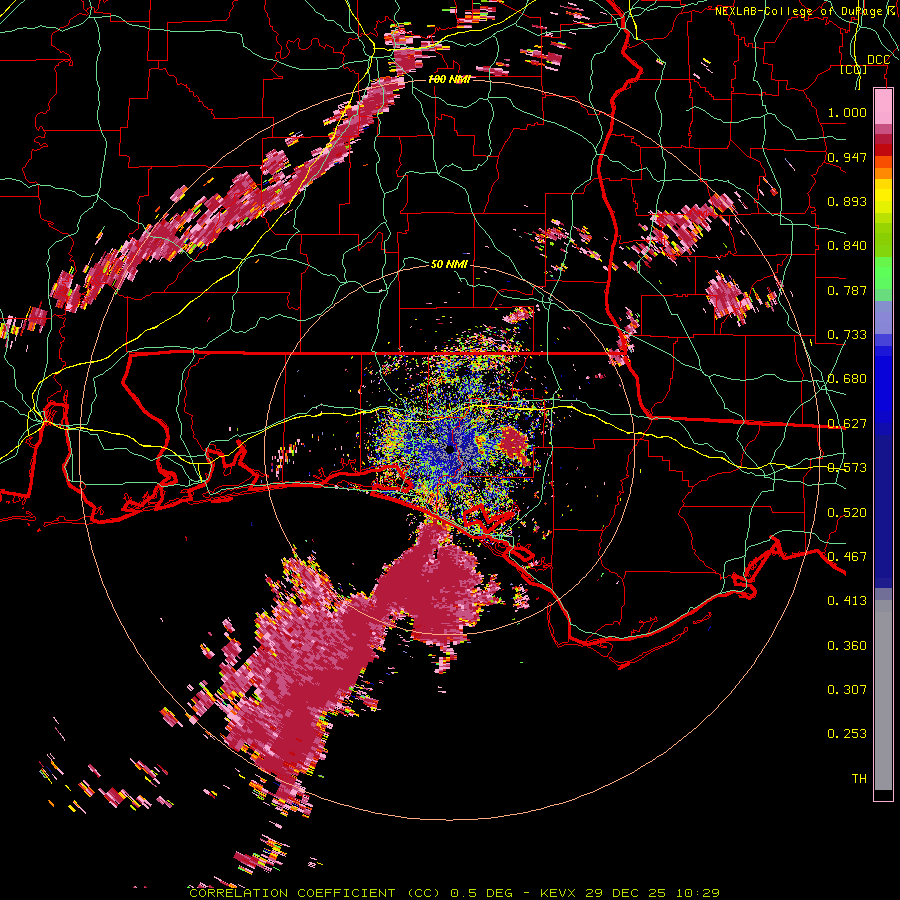
Task: Click the DCC label above the color bar
Action: tap(878, 60)
